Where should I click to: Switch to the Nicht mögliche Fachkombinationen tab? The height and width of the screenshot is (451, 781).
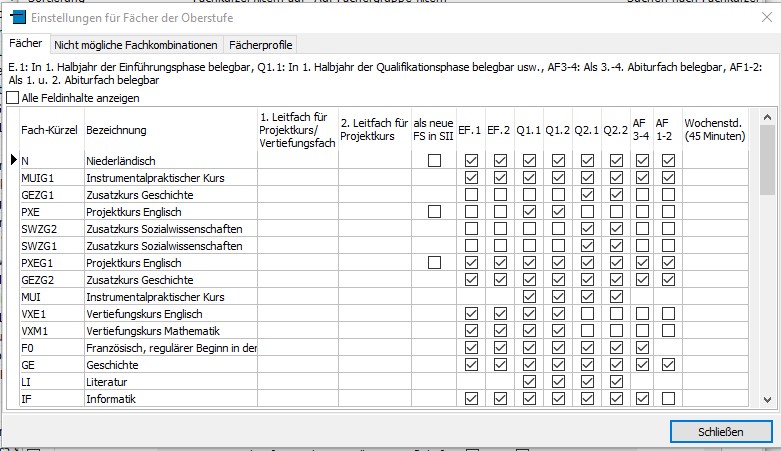(136, 45)
